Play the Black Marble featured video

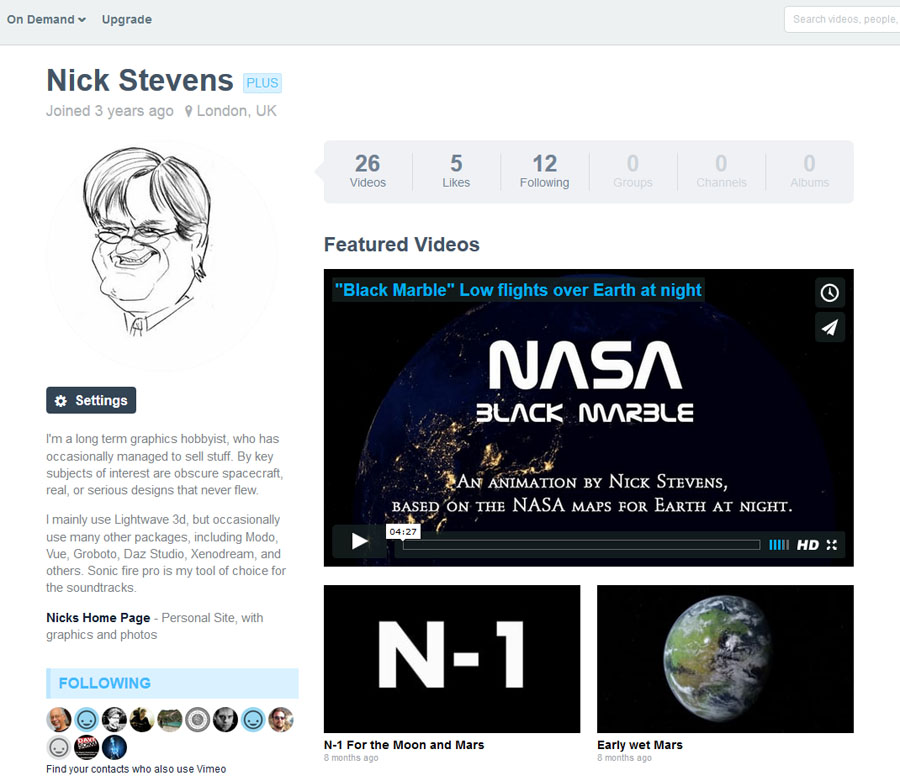(x=359, y=541)
